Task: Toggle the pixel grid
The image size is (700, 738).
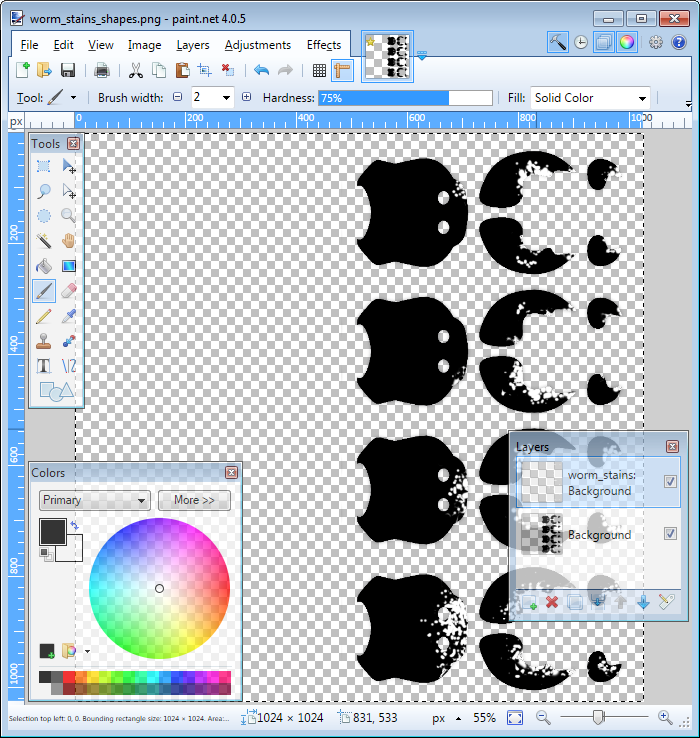Action: pos(319,70)
